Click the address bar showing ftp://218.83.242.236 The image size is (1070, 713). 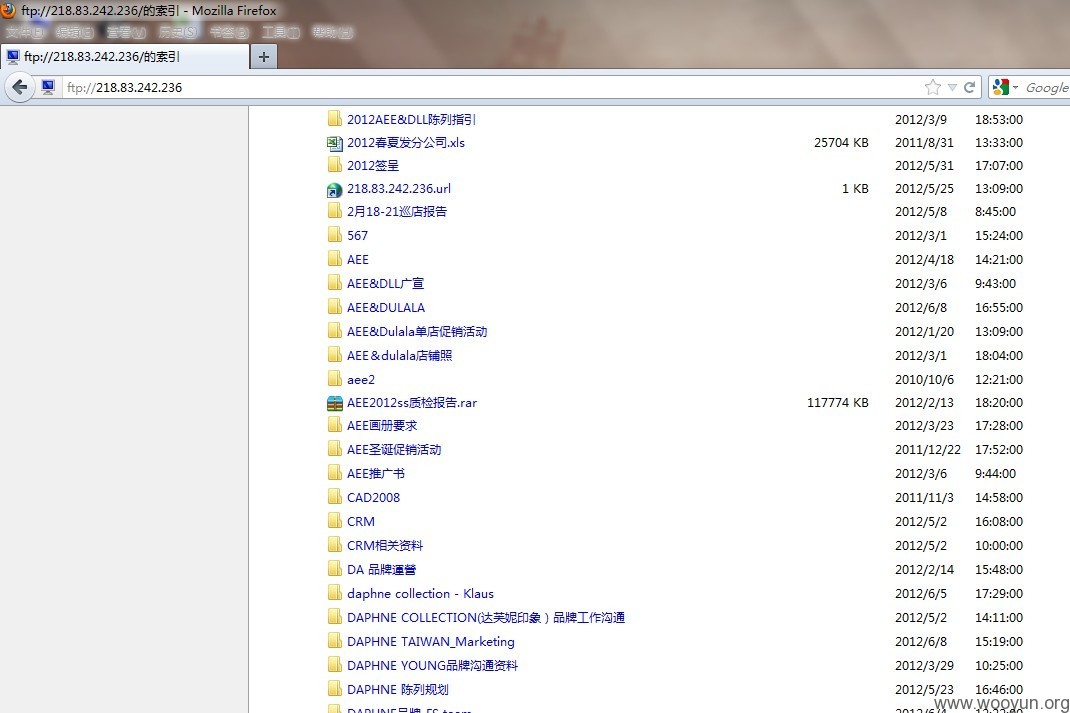493,87
